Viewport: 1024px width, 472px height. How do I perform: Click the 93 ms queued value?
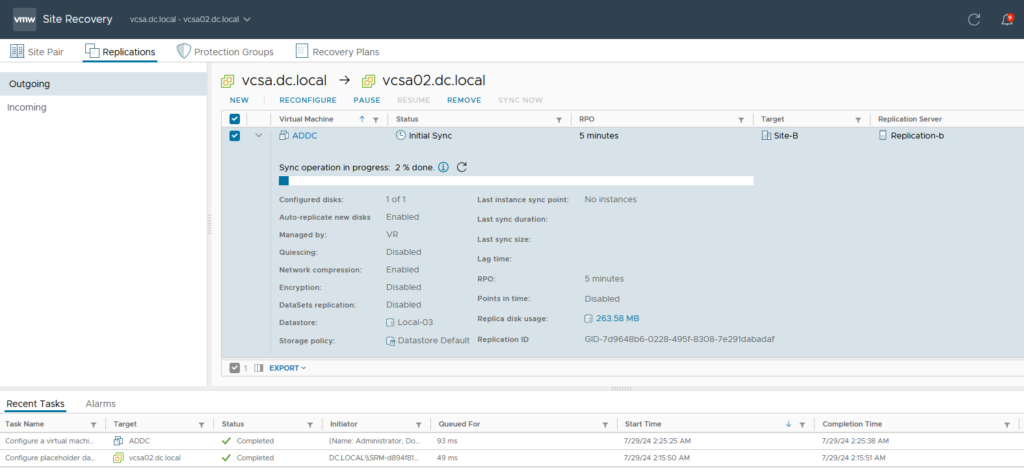pos(447,441)
